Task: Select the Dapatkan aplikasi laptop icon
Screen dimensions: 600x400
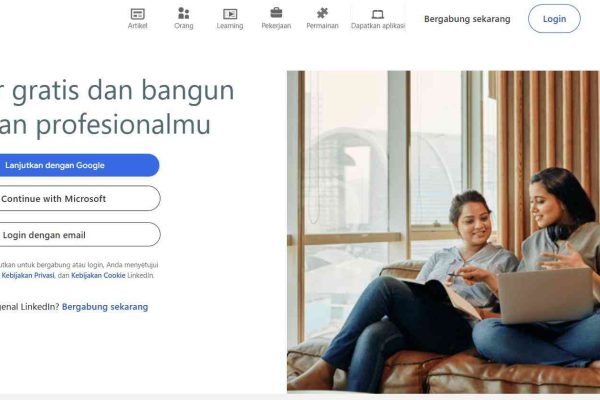Action: tap(378, 14)
